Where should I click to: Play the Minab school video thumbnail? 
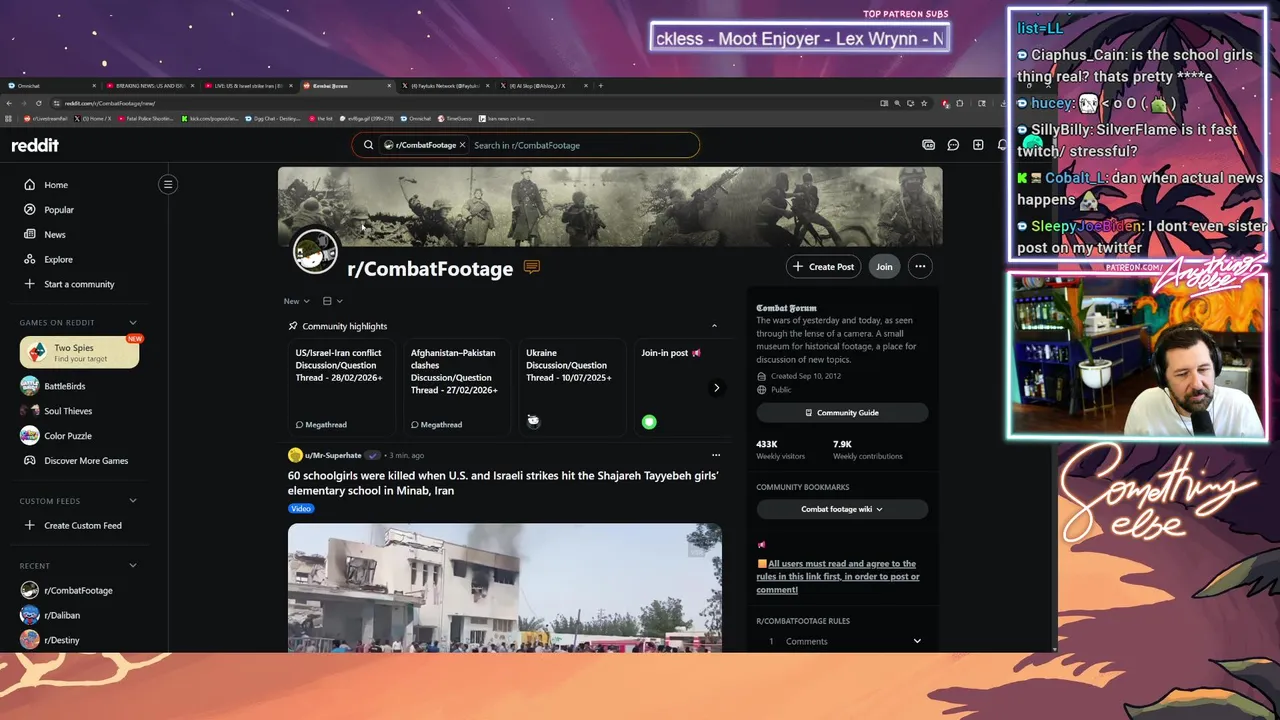pyautogui.click(x=505, y=588)
